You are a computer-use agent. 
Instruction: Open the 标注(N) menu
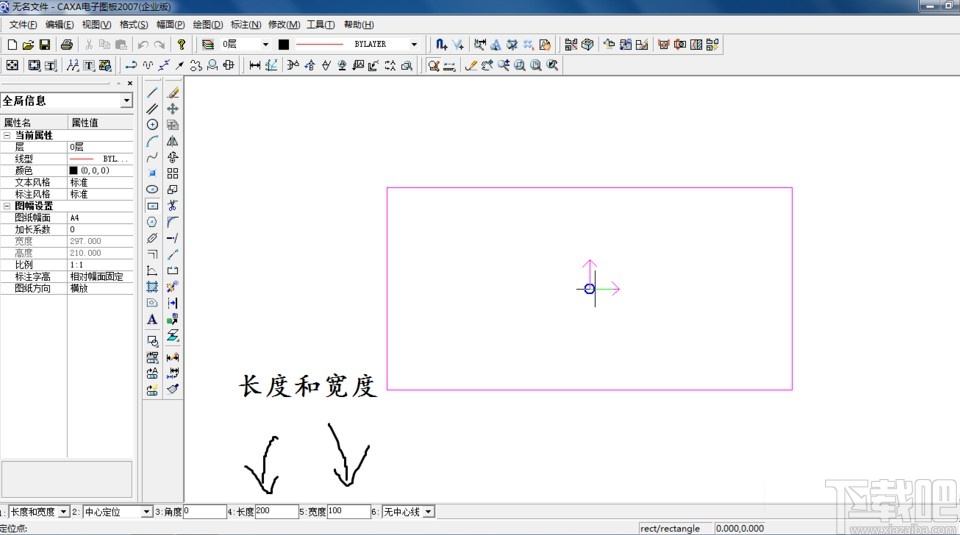coord(246,24)
